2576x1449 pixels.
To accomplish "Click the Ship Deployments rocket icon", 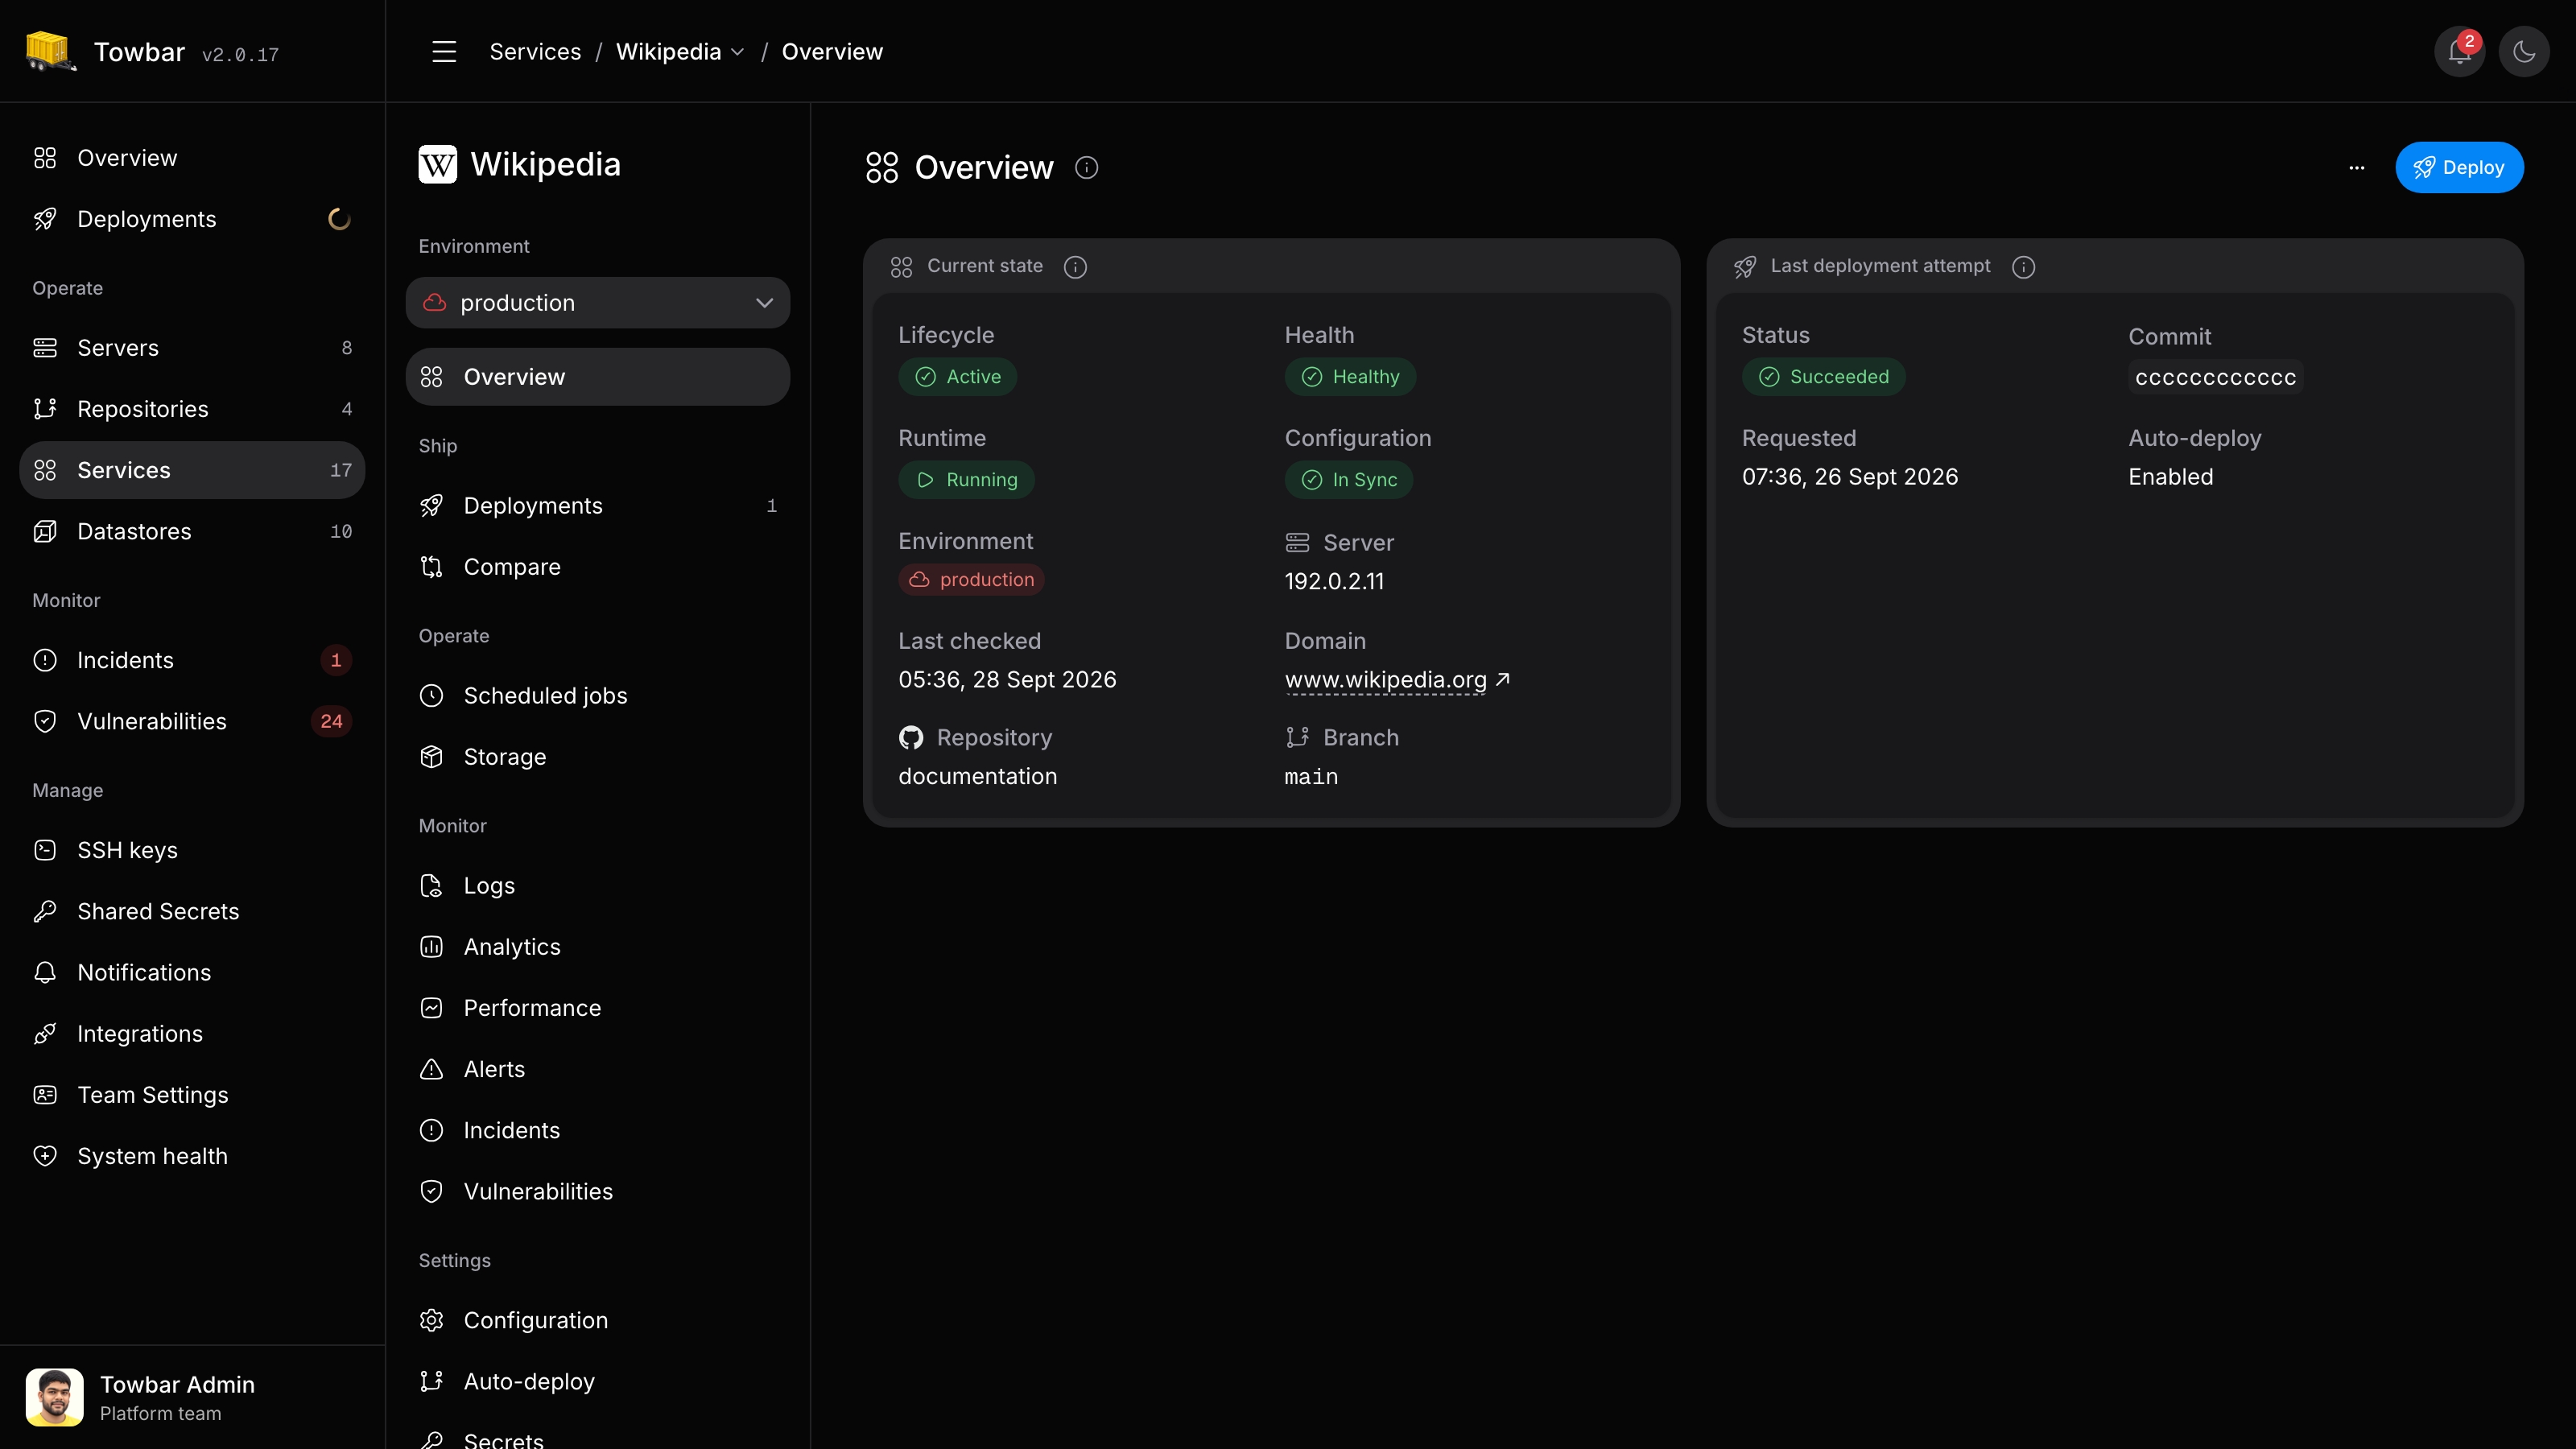I will tap(431, 506).
